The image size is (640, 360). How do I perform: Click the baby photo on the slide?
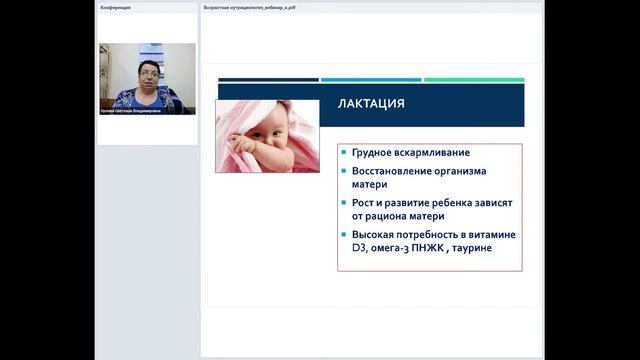[x=267, y=136]
